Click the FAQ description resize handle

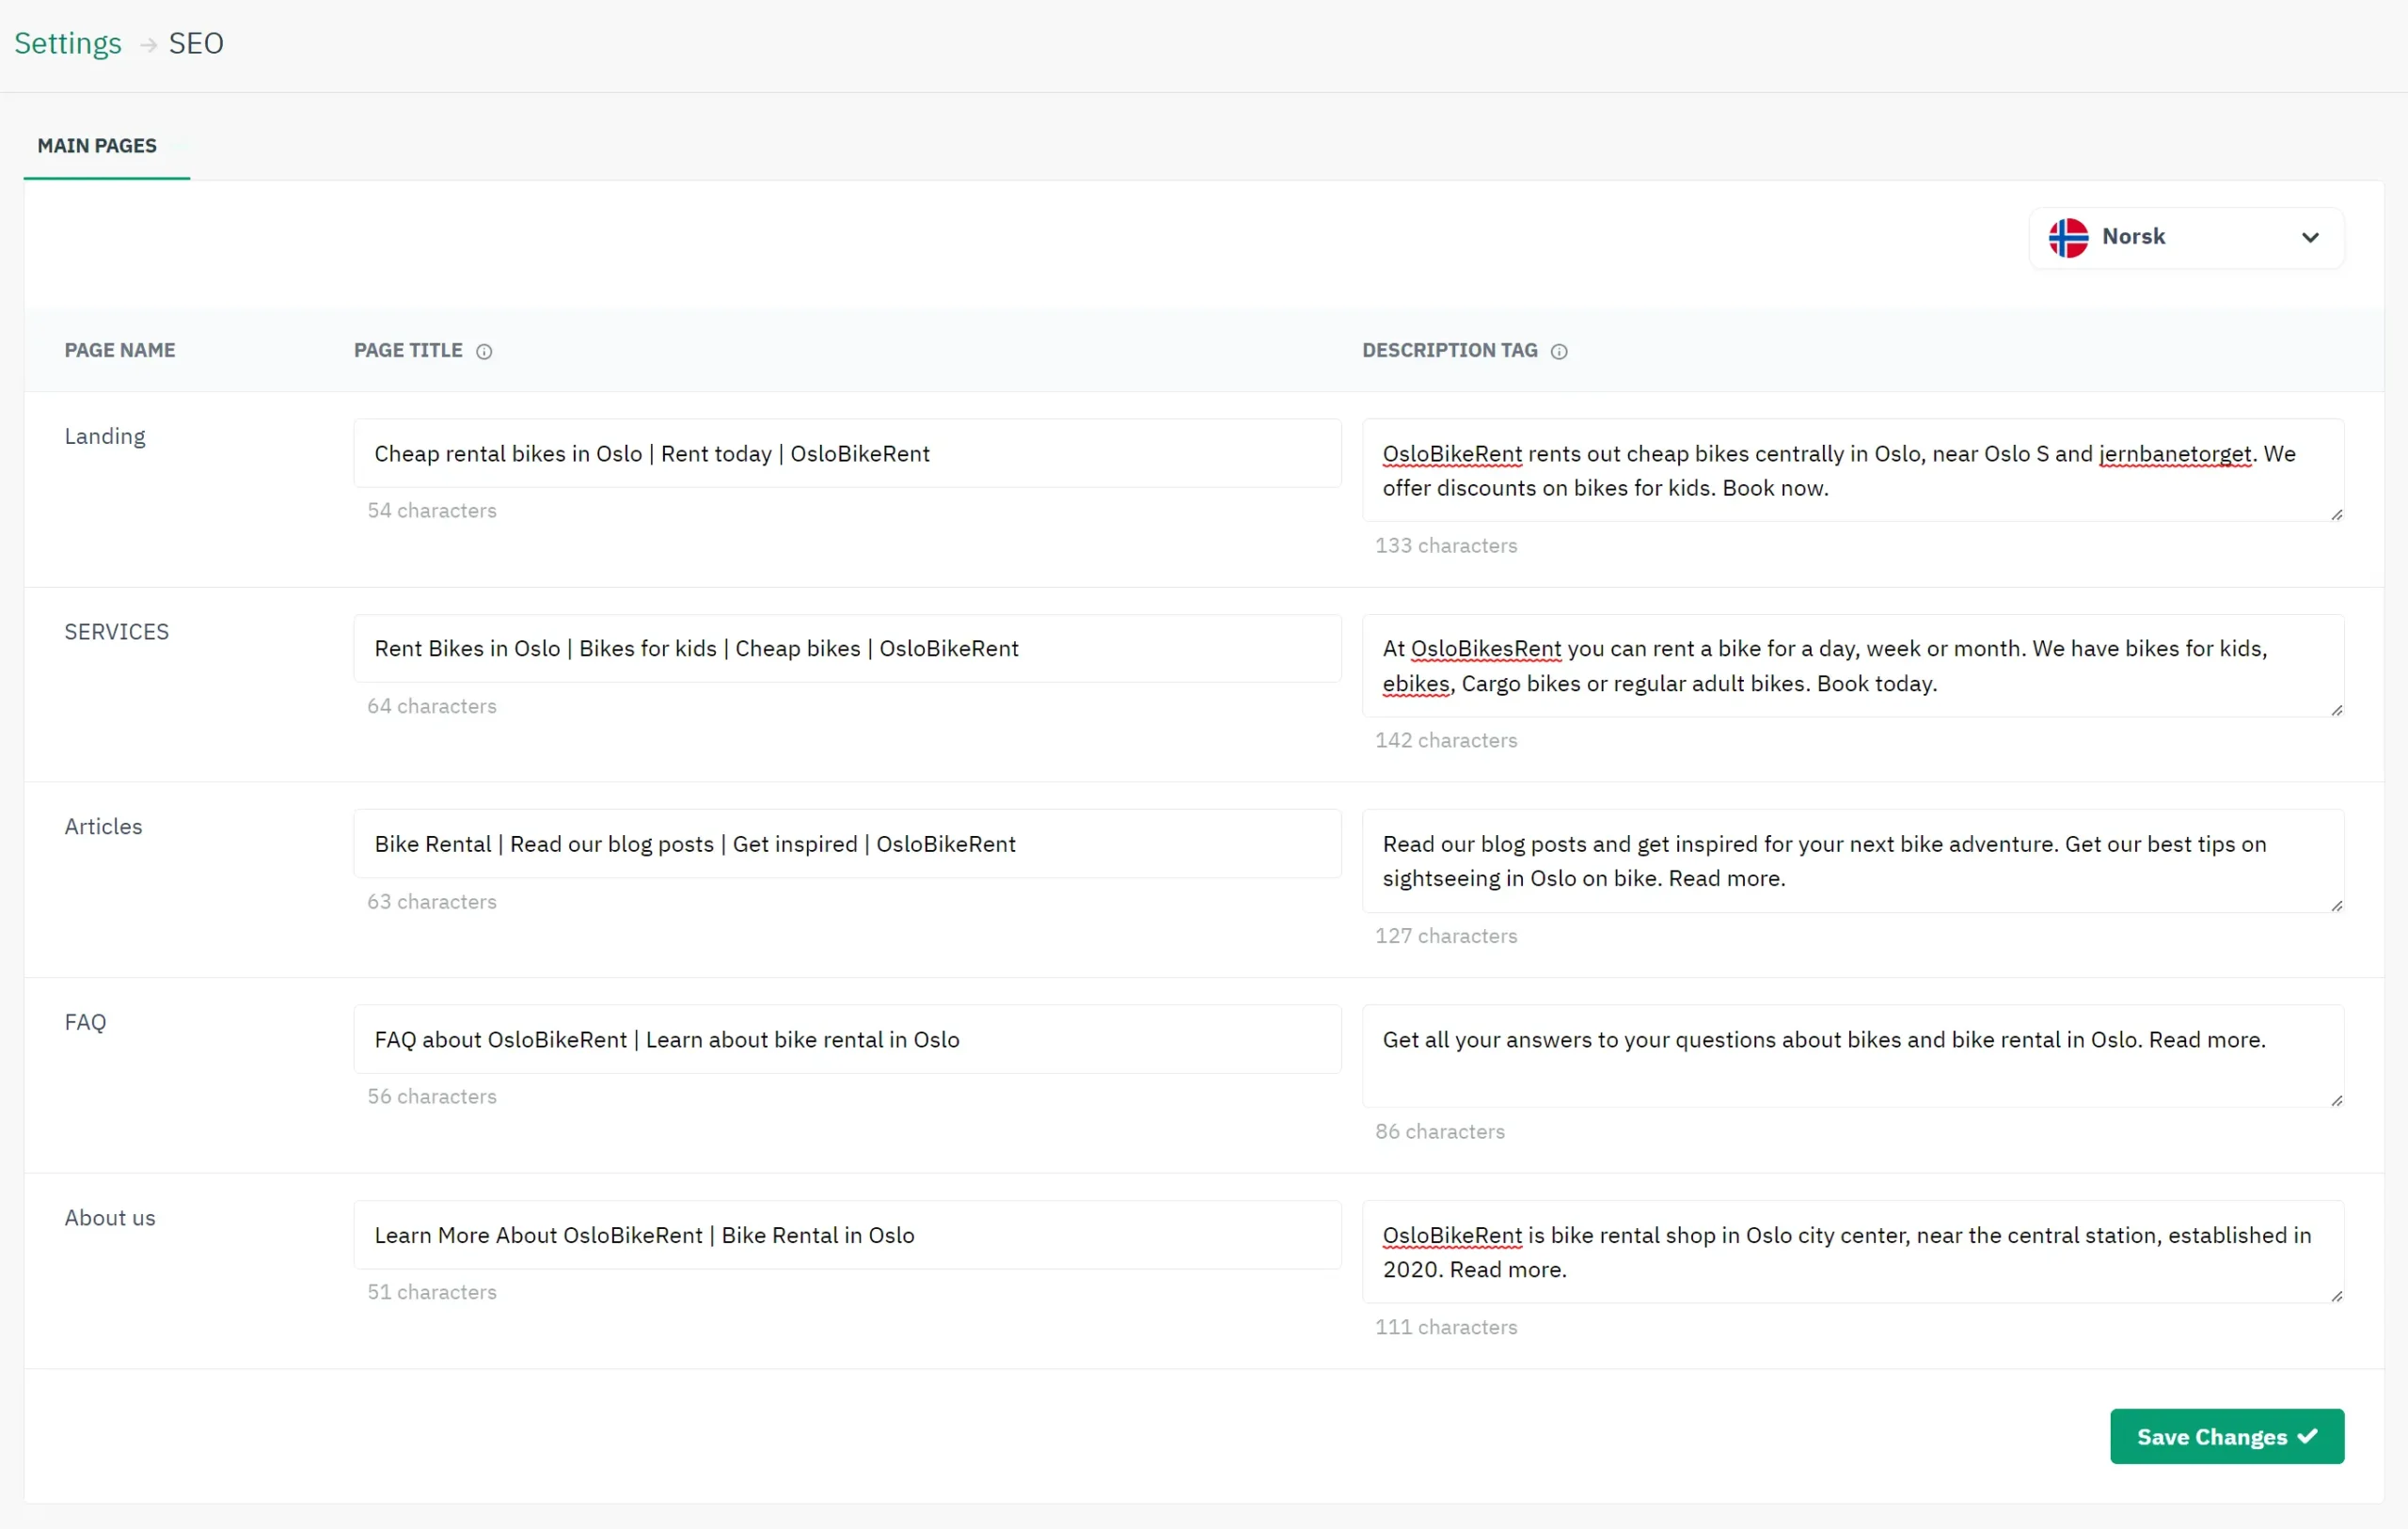click(x=2336, y=1101)
